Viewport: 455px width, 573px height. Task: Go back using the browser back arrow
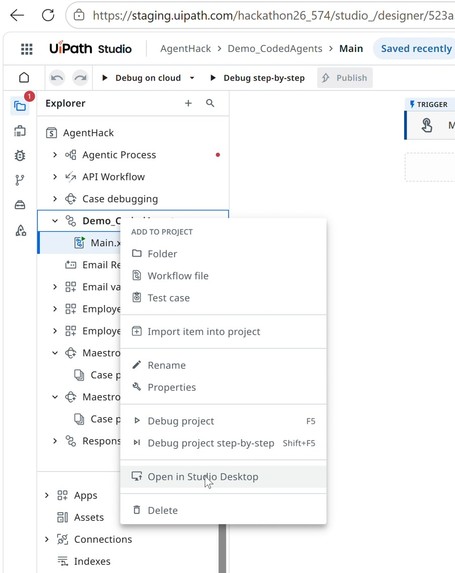click(x=17, y=15)
